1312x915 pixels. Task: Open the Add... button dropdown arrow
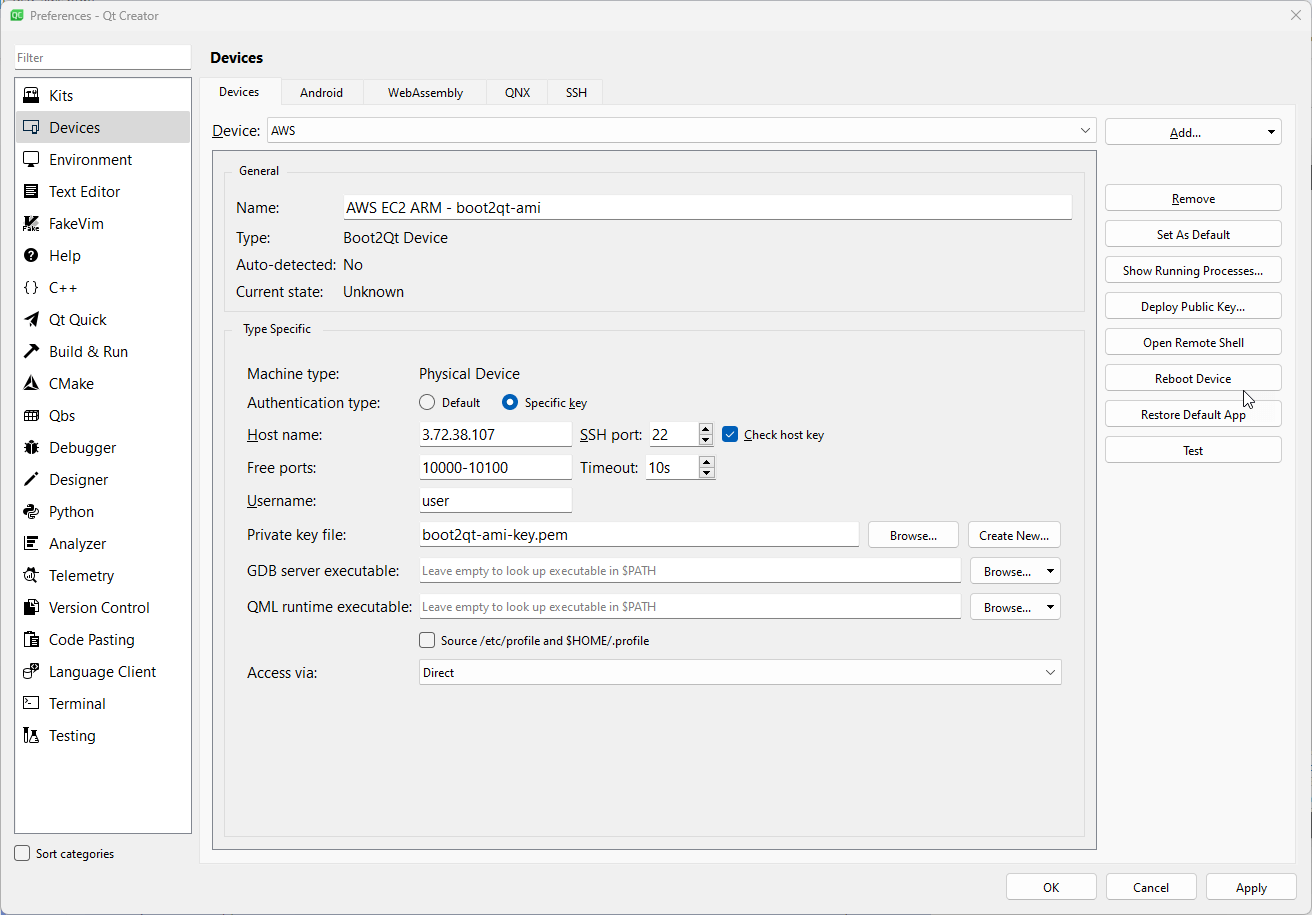coord(1271,132)
